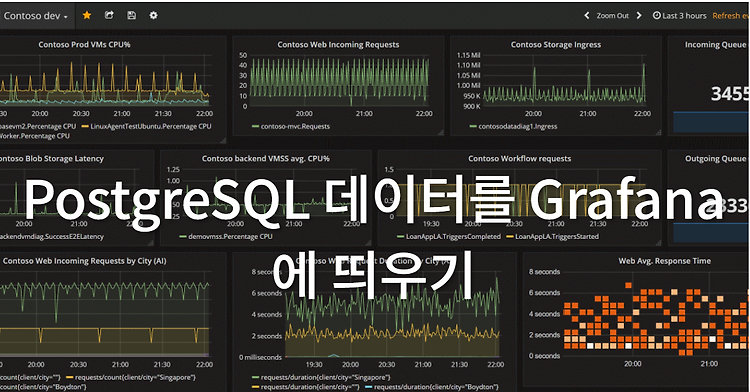Viewport: 750px width, 392px height.
Task: Open Contoso Storage Ingress panel title menu
Action: pos(556,44)
